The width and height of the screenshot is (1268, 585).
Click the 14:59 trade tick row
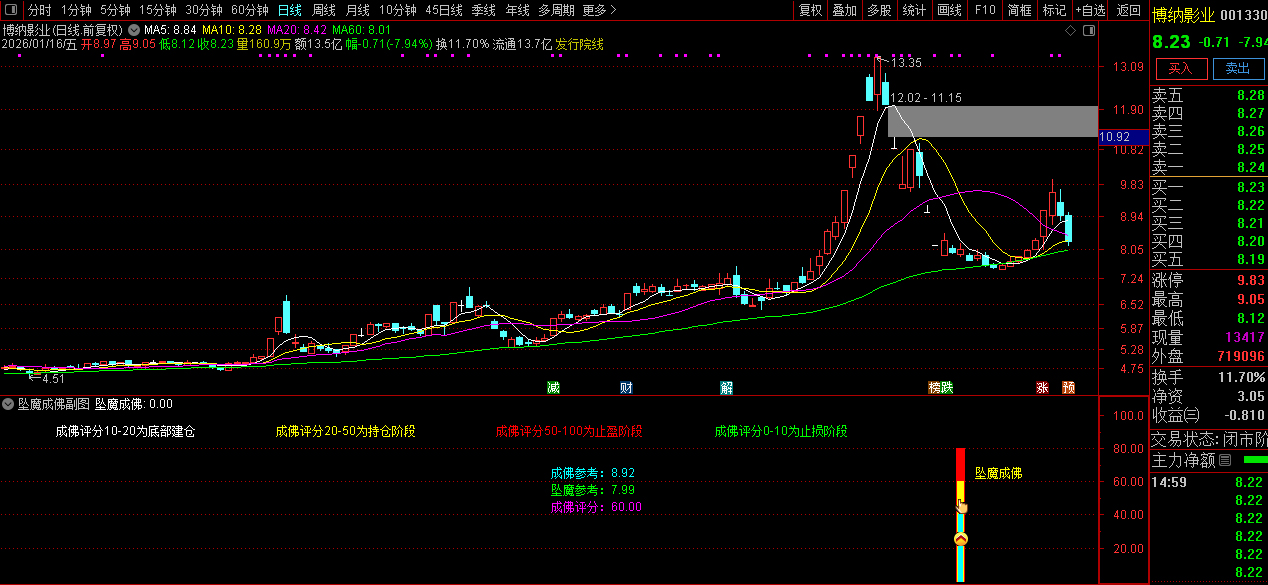(1208, 482)
